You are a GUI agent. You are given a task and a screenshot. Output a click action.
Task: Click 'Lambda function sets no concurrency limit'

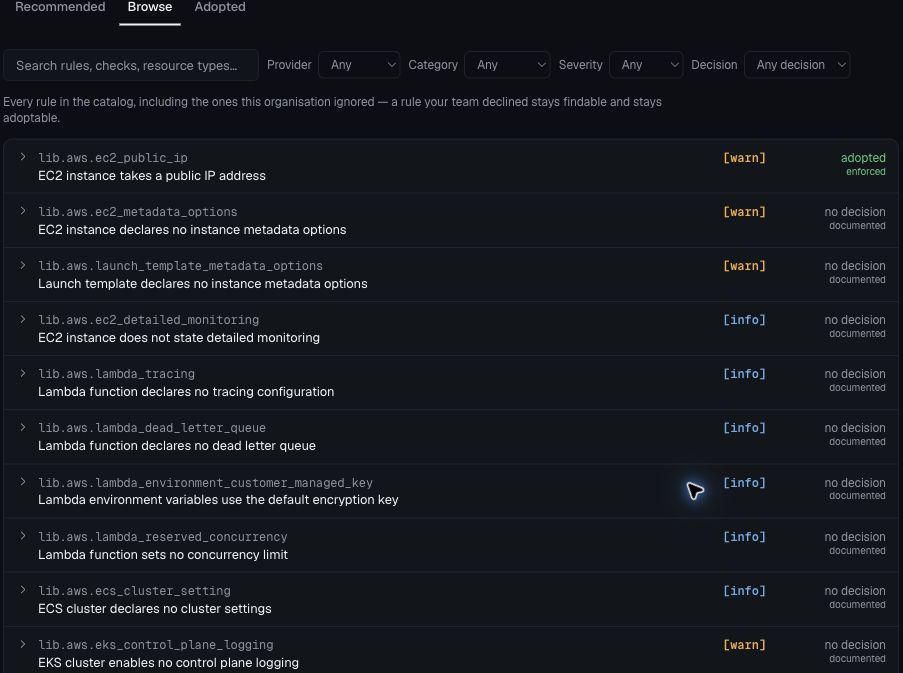163,555
